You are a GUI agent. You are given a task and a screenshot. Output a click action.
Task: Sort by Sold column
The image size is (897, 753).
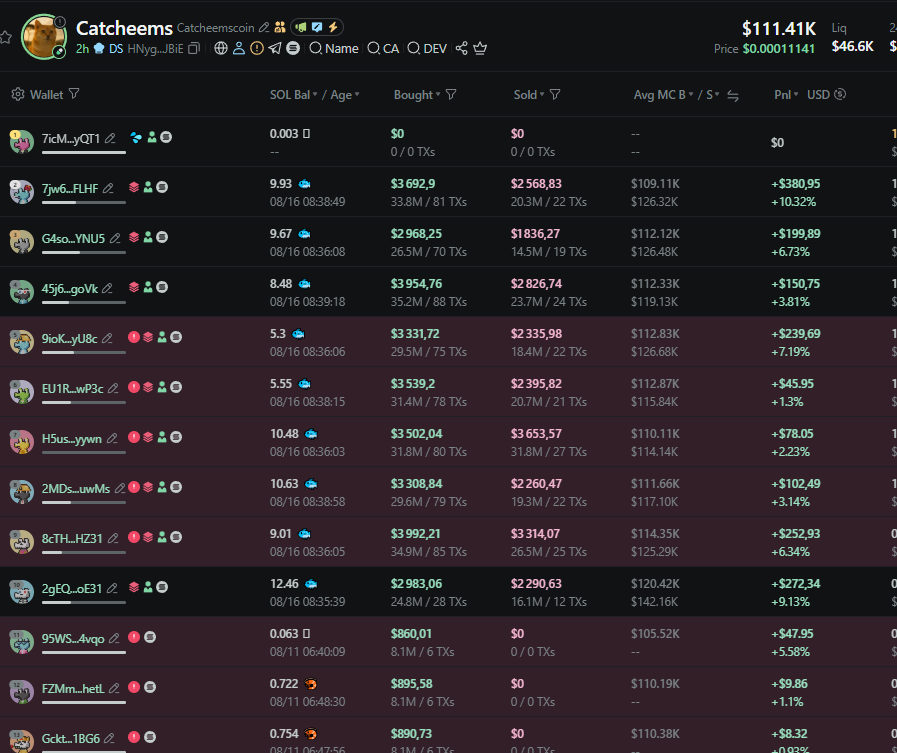(529, 95)
